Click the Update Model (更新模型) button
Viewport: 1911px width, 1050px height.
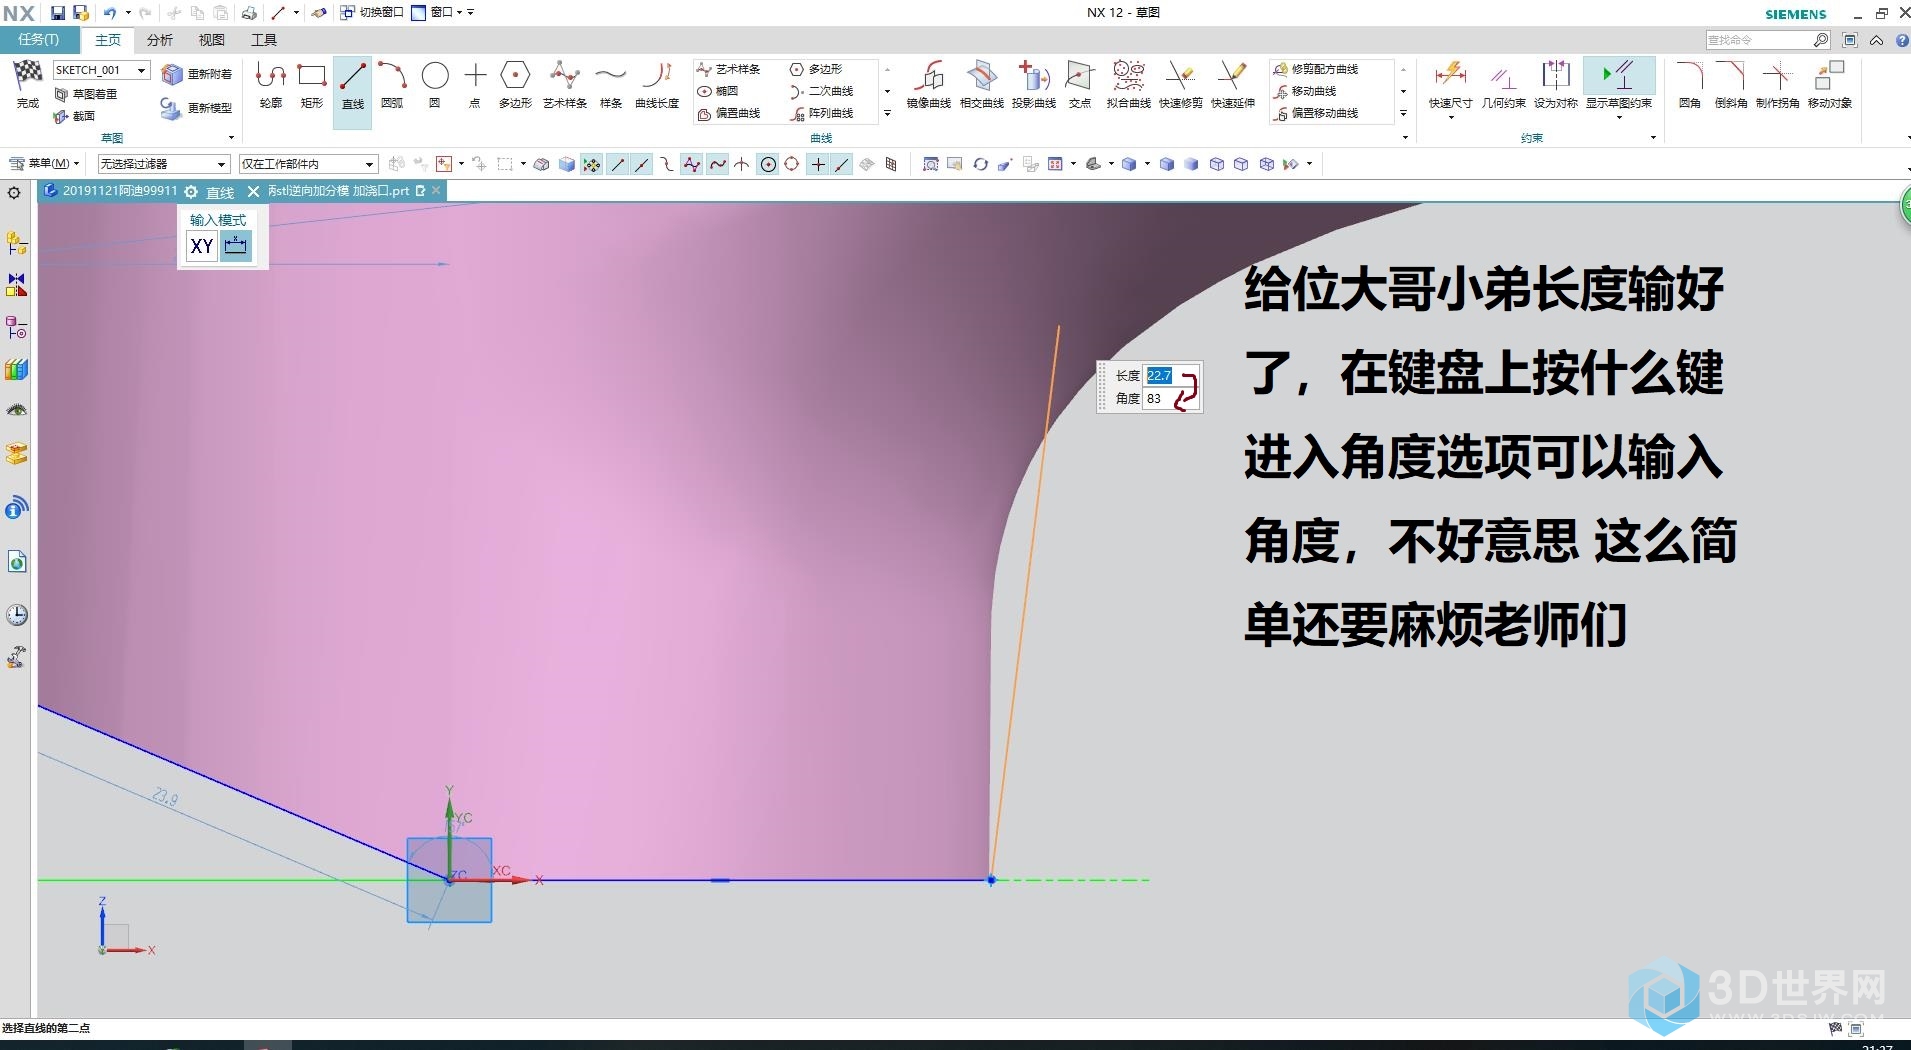[197, 108]
